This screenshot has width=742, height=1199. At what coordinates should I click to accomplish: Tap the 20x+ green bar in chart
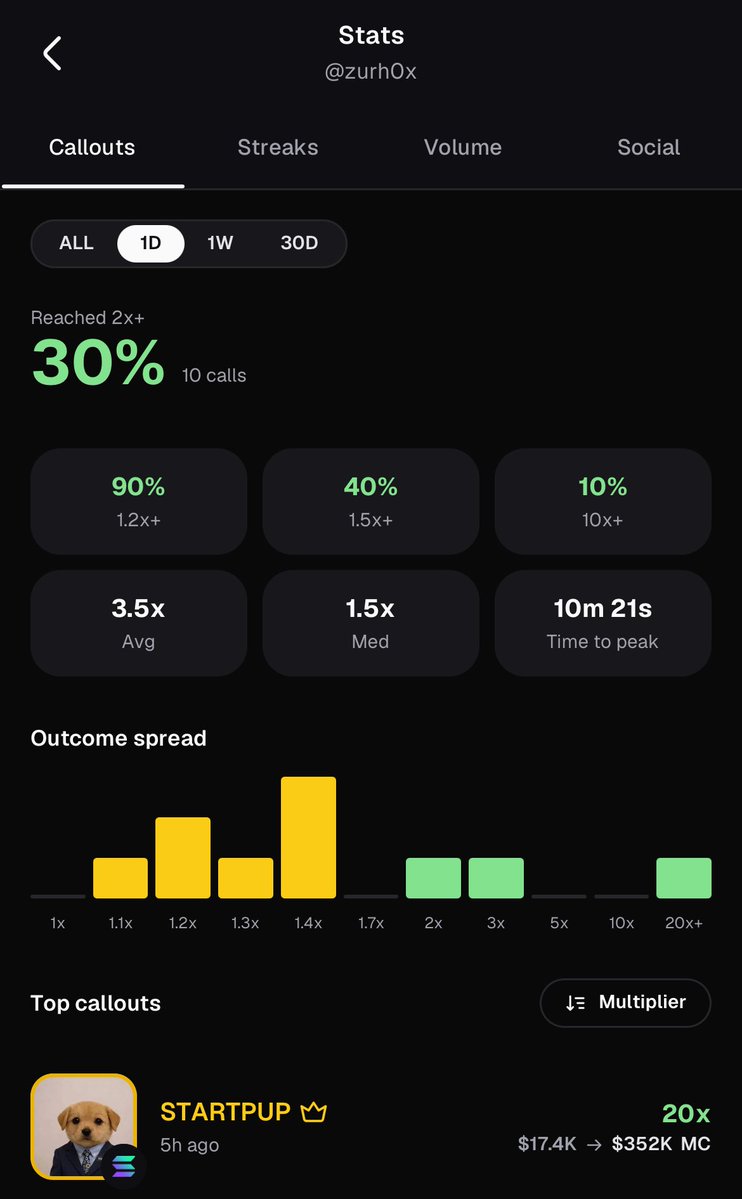click(x=684, y=878)
